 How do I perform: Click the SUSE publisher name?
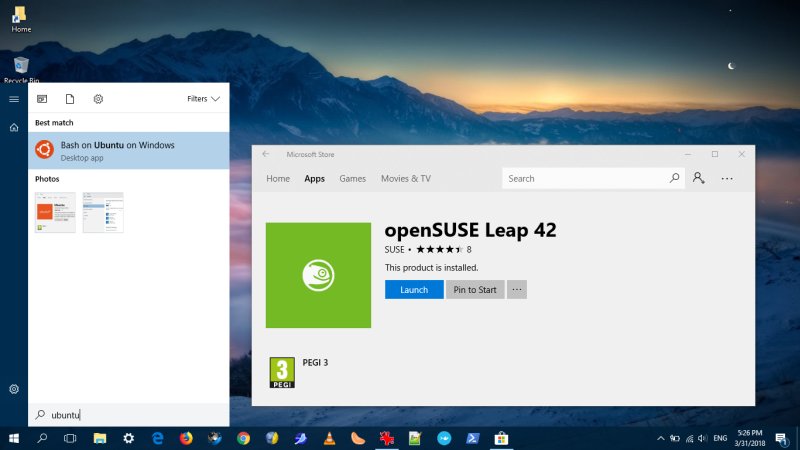394,249
